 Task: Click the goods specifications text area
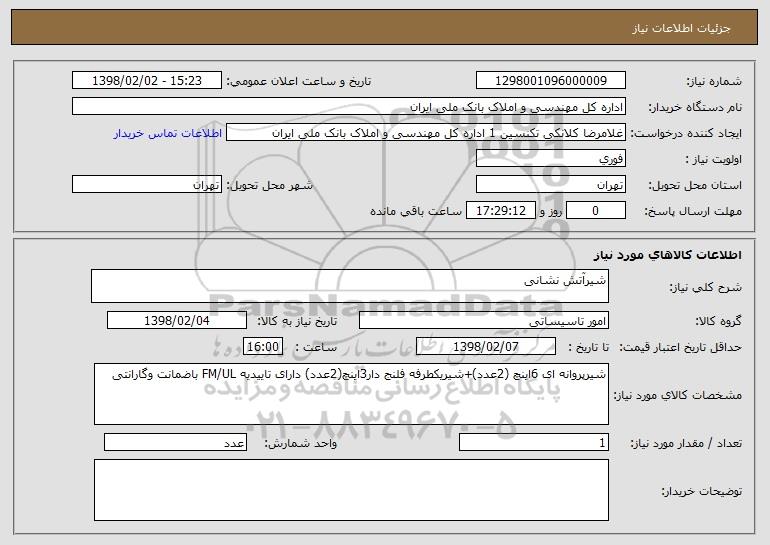coord(351,394)
